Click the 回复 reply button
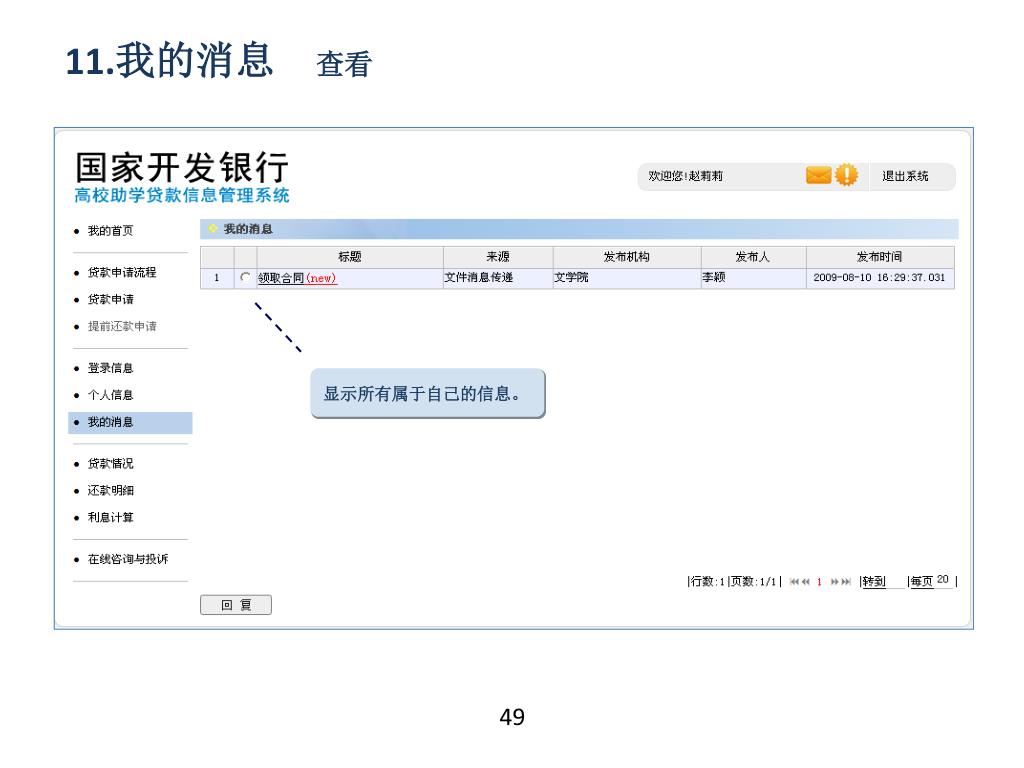This screenshot has width=1024, height=768. pyautogui.click(x=236, y=605)
